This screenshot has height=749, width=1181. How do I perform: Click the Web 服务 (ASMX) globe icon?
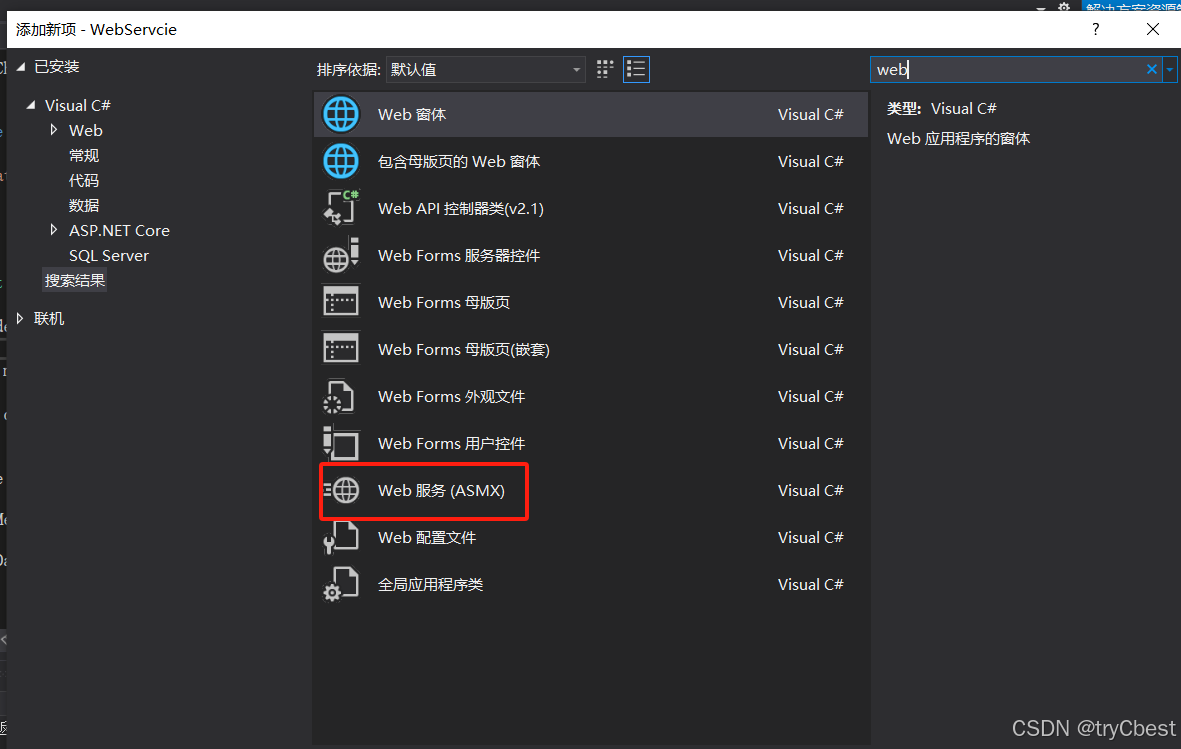pos(341,491)
